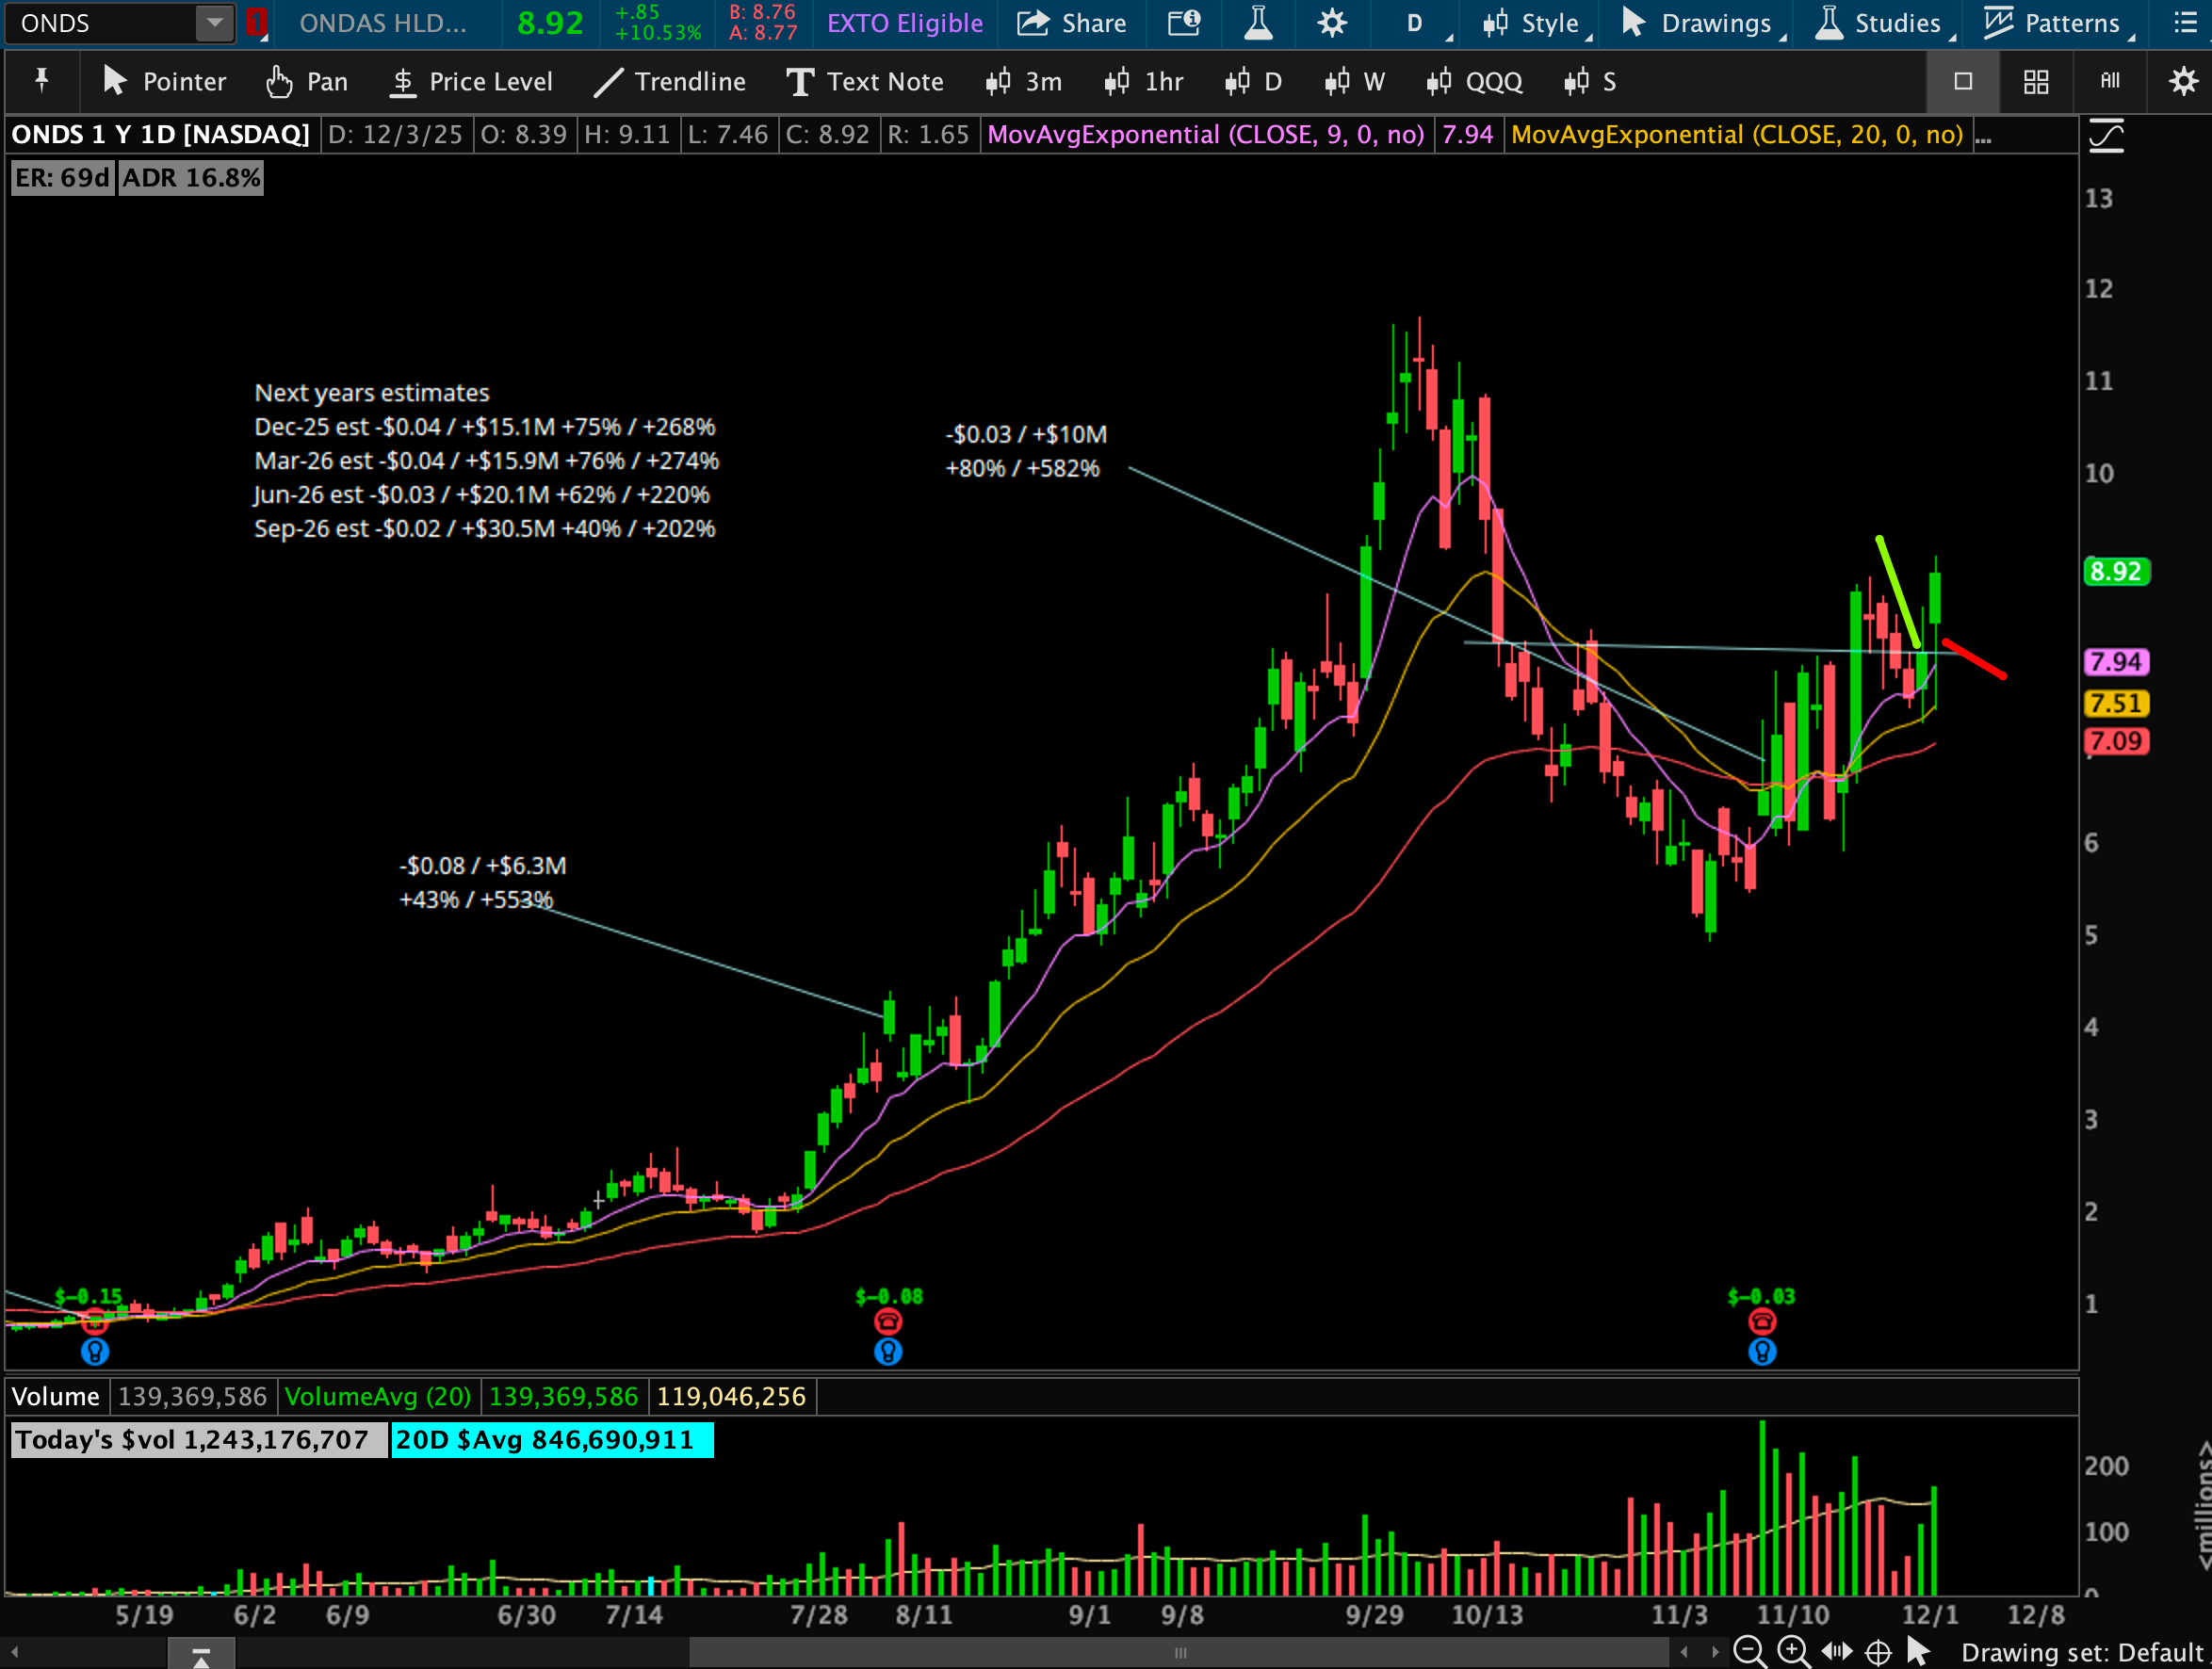Click the zoom in magnifier icon
This screenshot has height=1669, width=2212.
click(x=1793, y=1651)
